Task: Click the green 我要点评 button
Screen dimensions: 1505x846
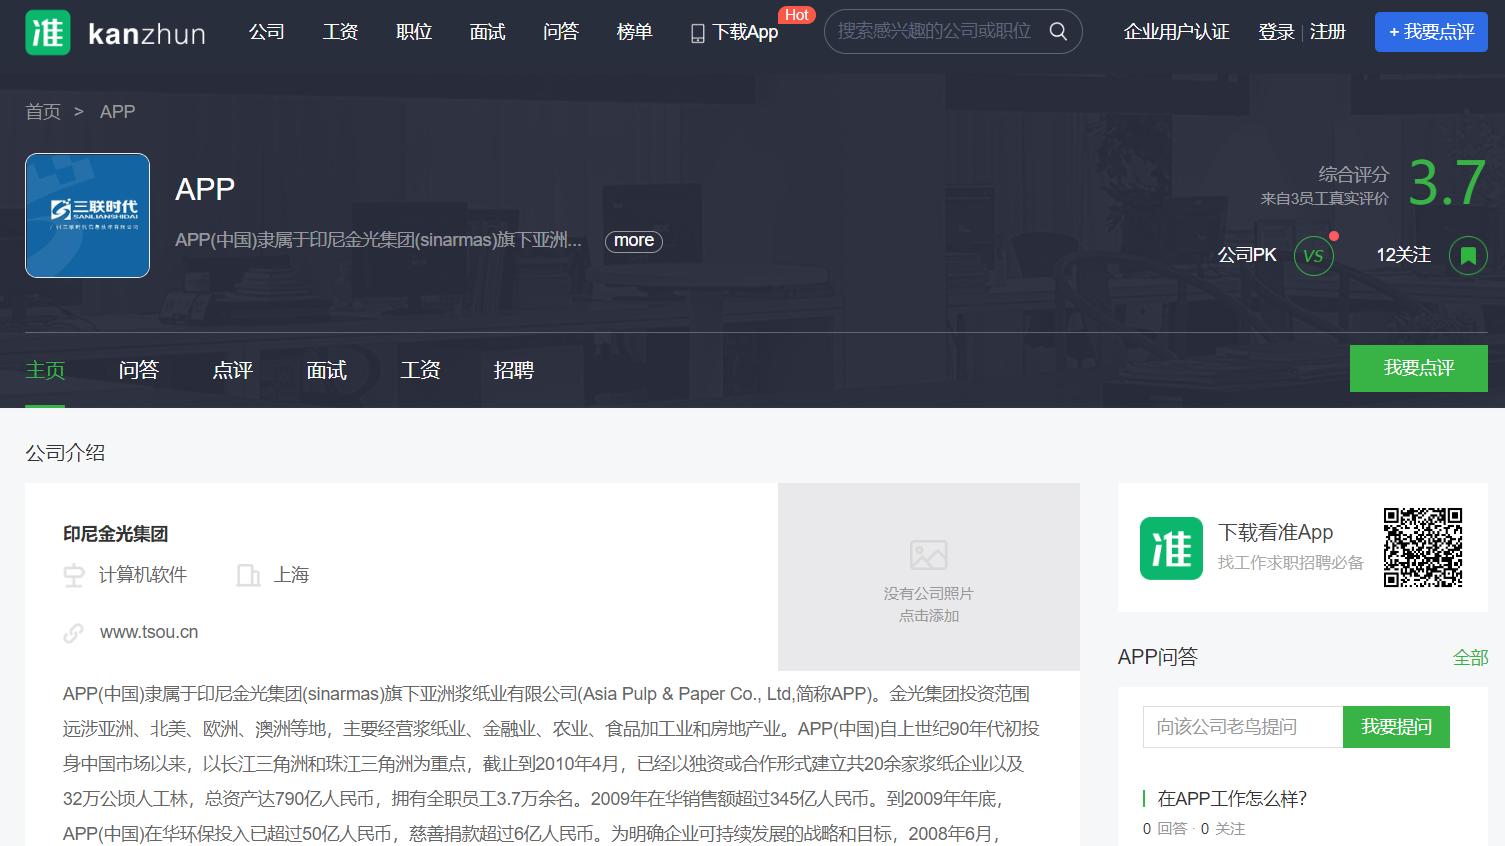Action: (1419, 368)
